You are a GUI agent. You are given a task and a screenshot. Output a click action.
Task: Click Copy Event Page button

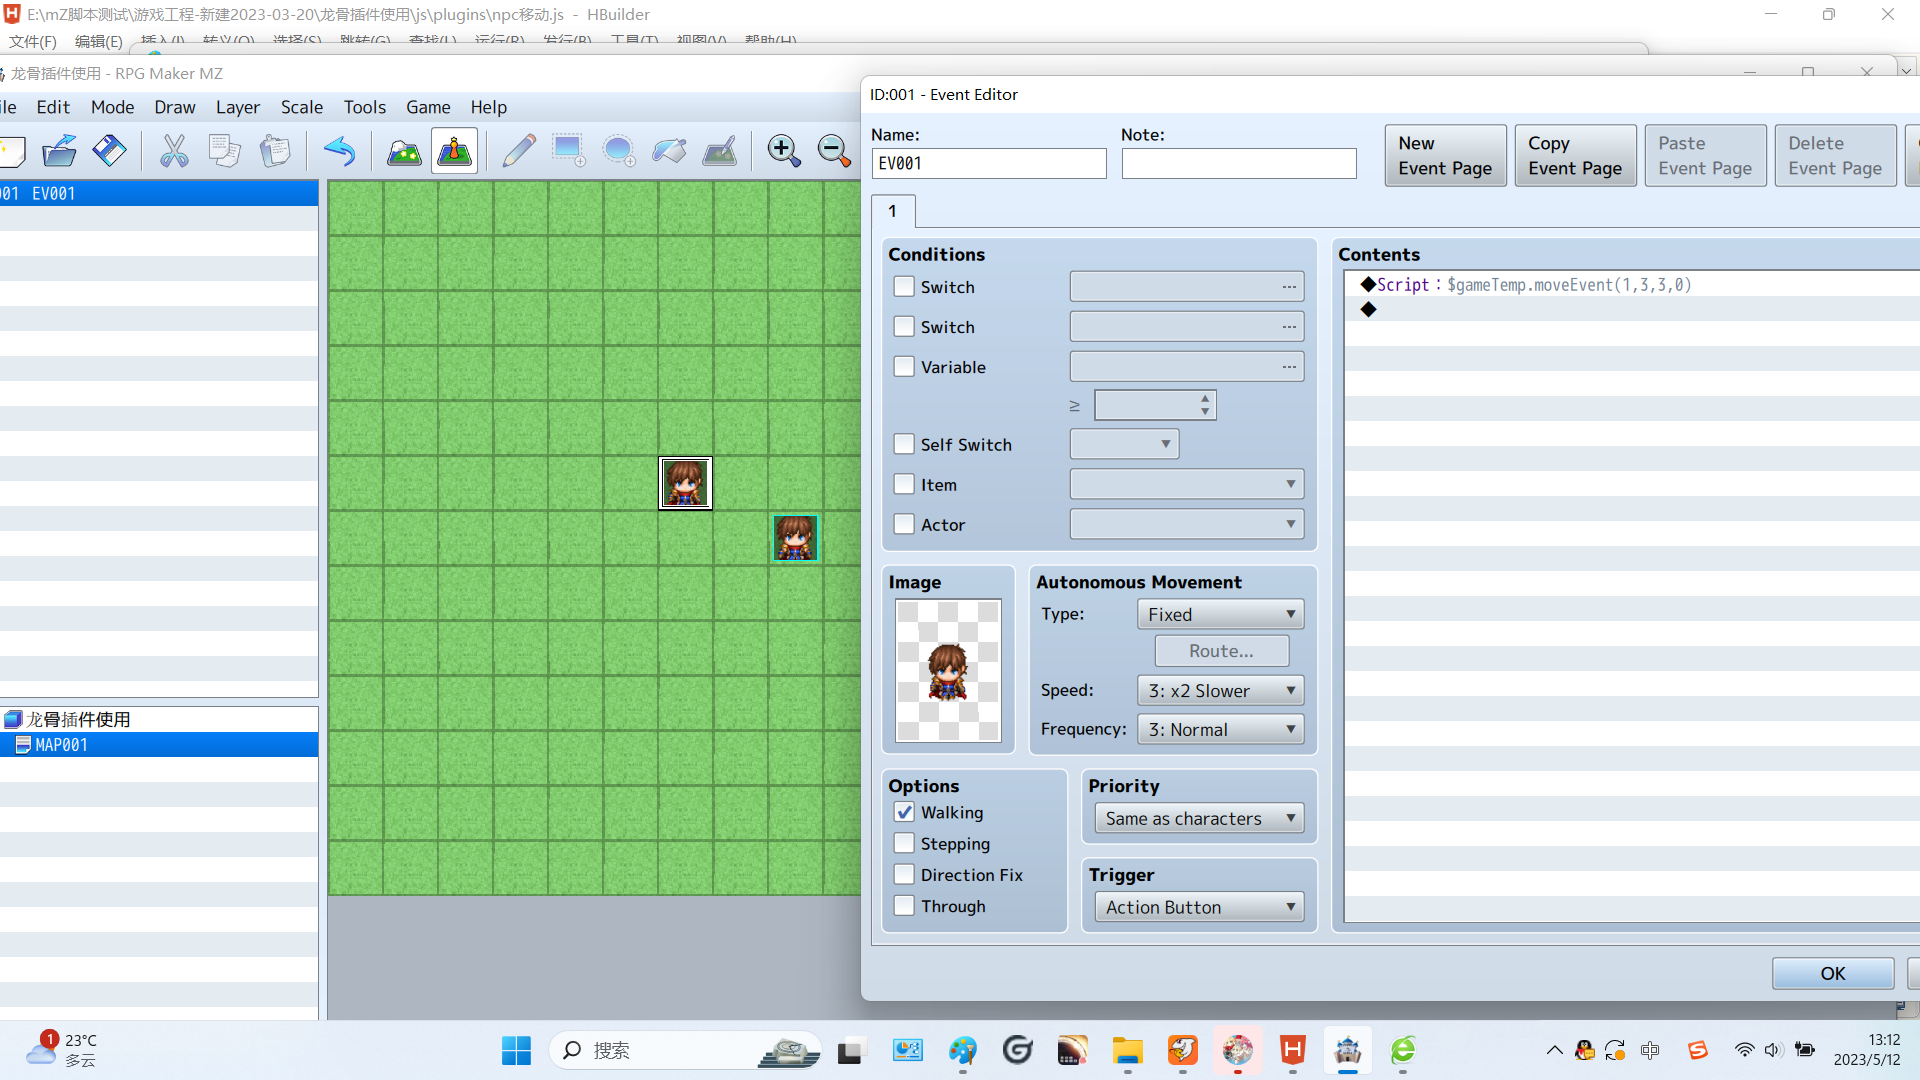click(x=1575, y=156)
